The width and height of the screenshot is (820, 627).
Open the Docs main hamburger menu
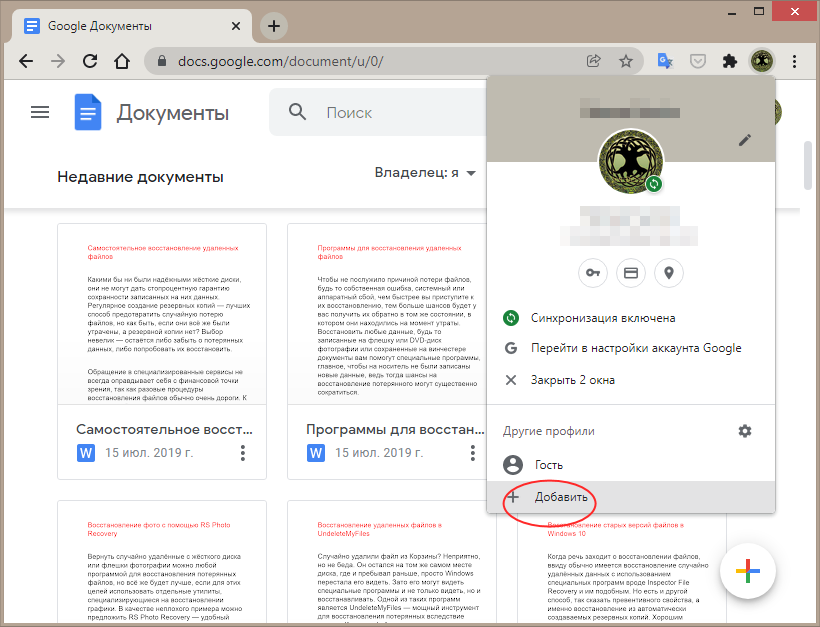click(40, 112)
